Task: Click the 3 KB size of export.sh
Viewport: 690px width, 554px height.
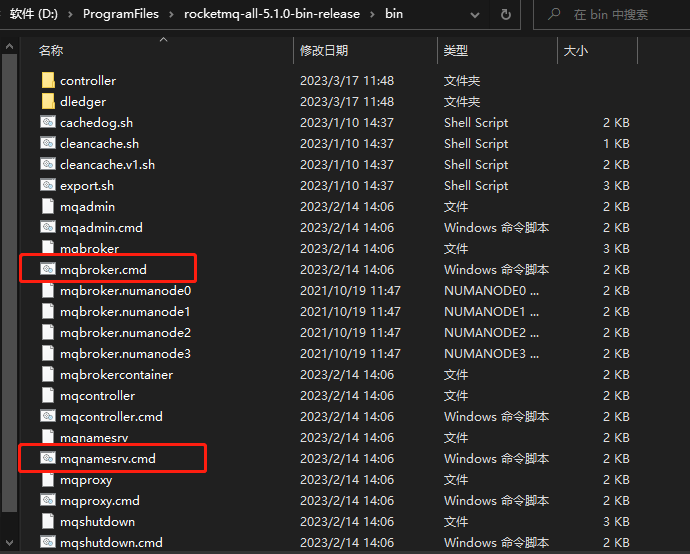Action: [x=616, y=186]
